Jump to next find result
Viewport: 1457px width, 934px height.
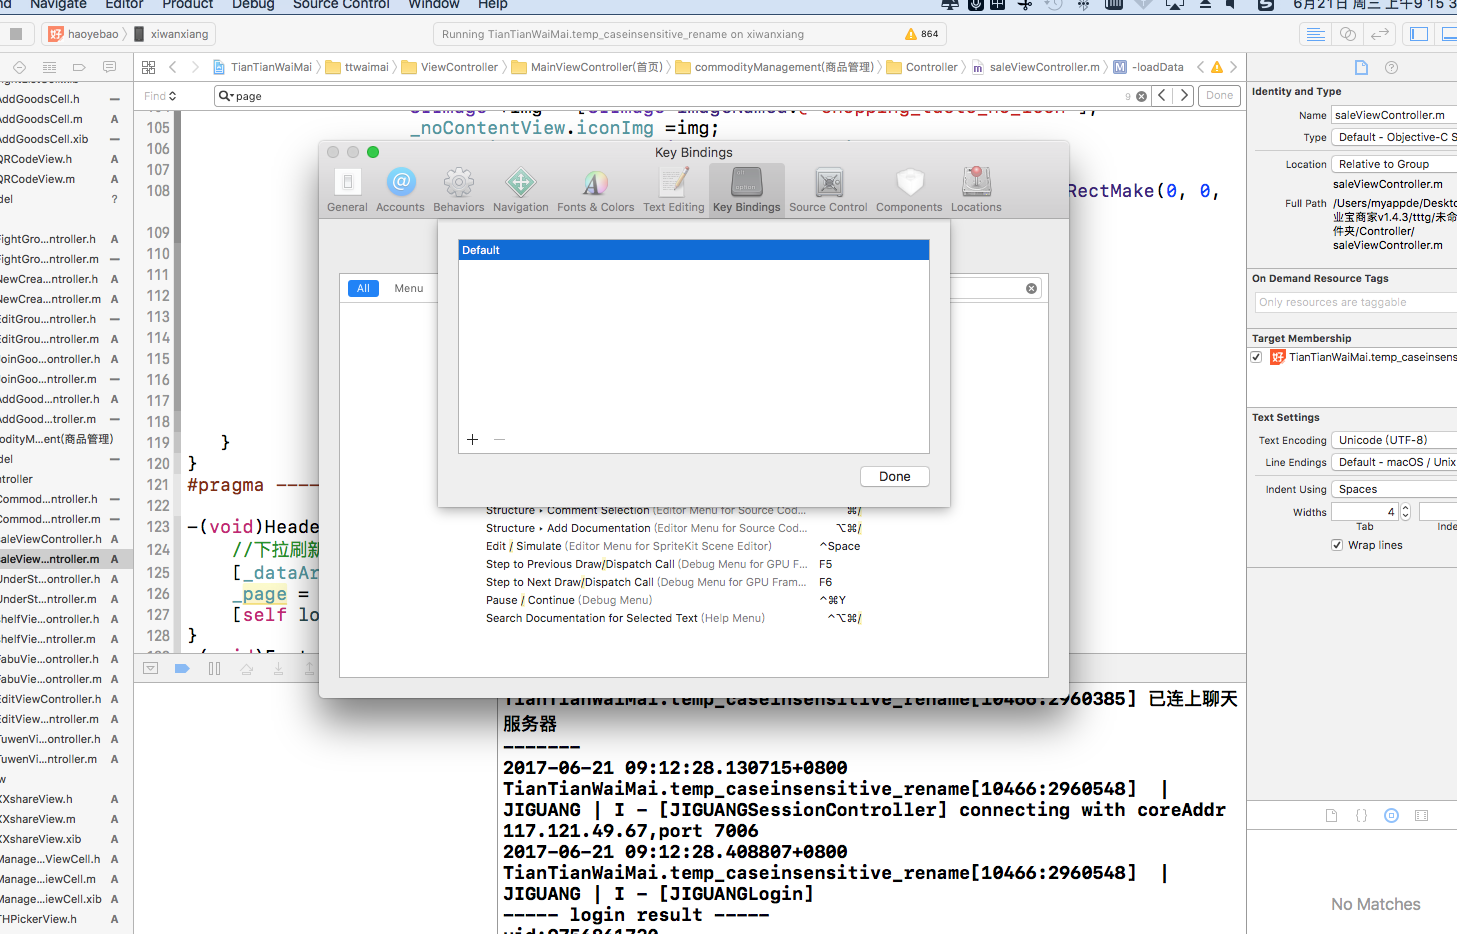tap(1184, 96)
